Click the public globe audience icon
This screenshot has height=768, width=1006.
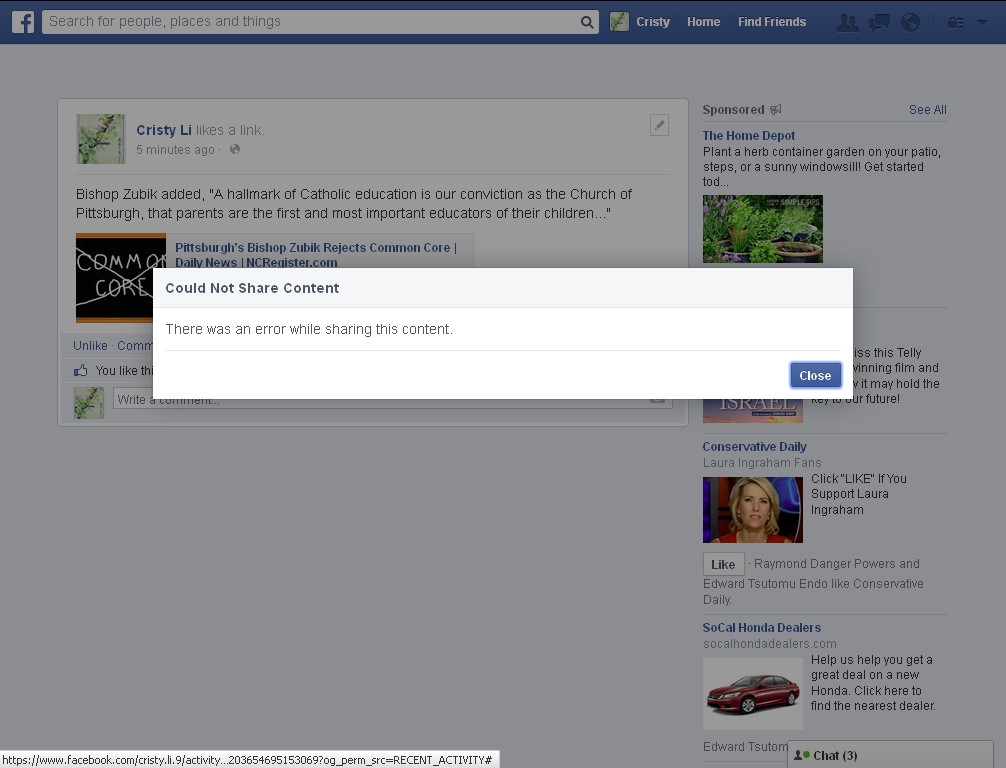point(235,149)
